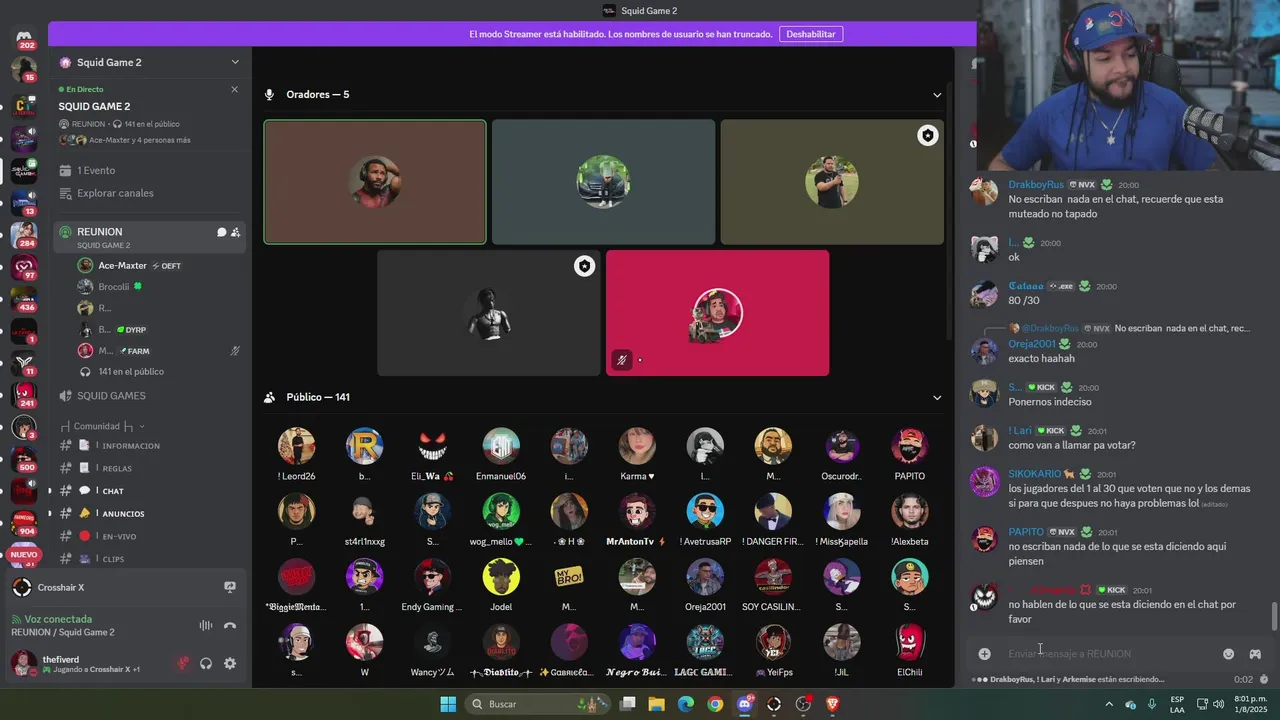This screenshot has width=1280, height=720.
Task: Open the taskbar volume icon
Action: click(1218, 704)
